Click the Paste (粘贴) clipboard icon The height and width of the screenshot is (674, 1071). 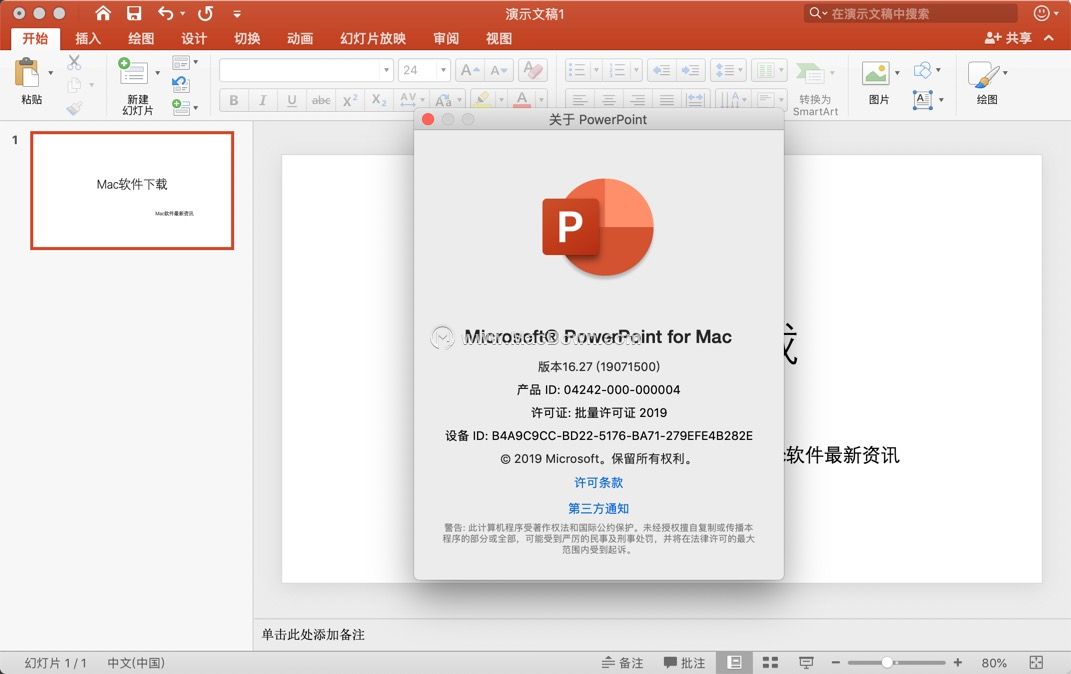[27, 73]
